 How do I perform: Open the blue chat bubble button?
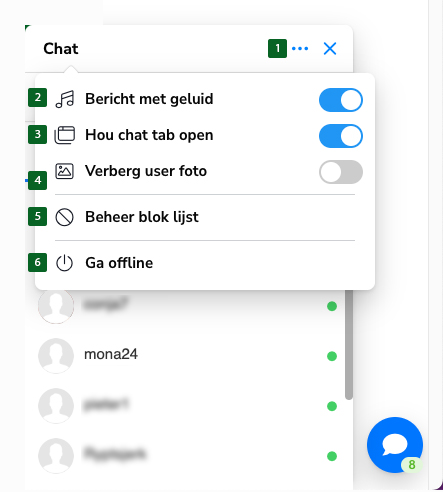point(395,445)
